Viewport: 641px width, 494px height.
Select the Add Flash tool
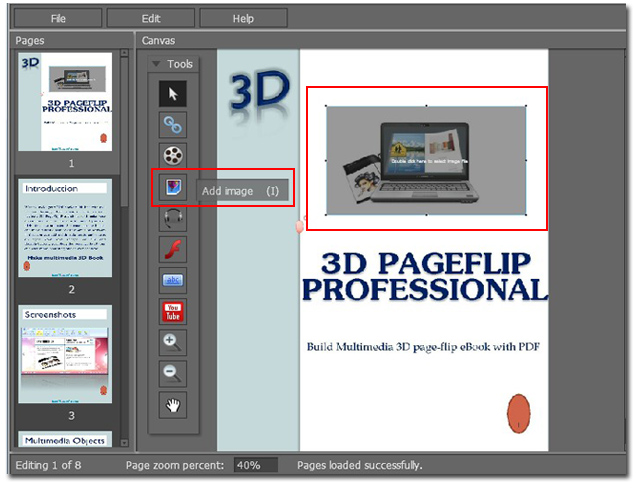tap(173, 249)
